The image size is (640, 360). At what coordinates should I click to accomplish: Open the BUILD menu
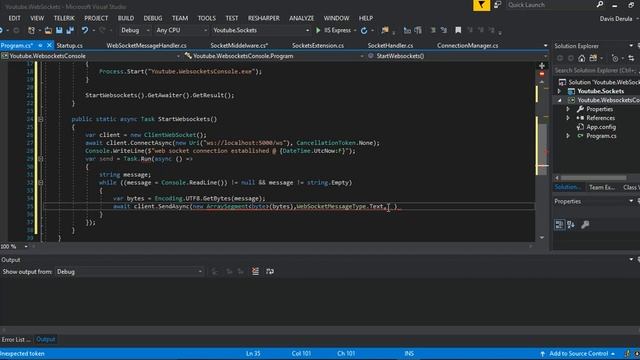(x=126, y=18)
